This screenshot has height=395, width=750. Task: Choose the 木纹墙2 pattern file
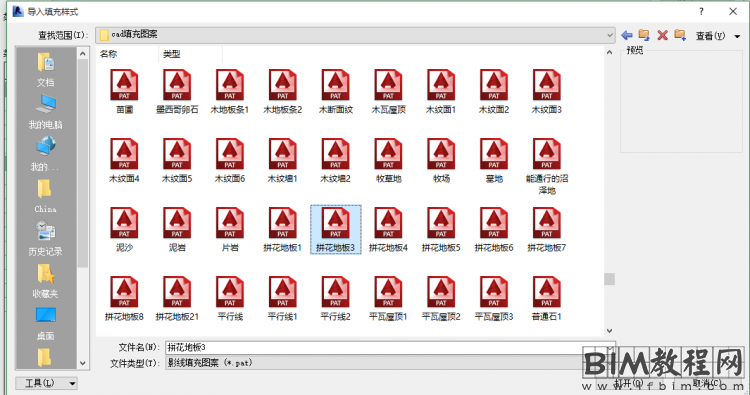(x=336, y=161)
